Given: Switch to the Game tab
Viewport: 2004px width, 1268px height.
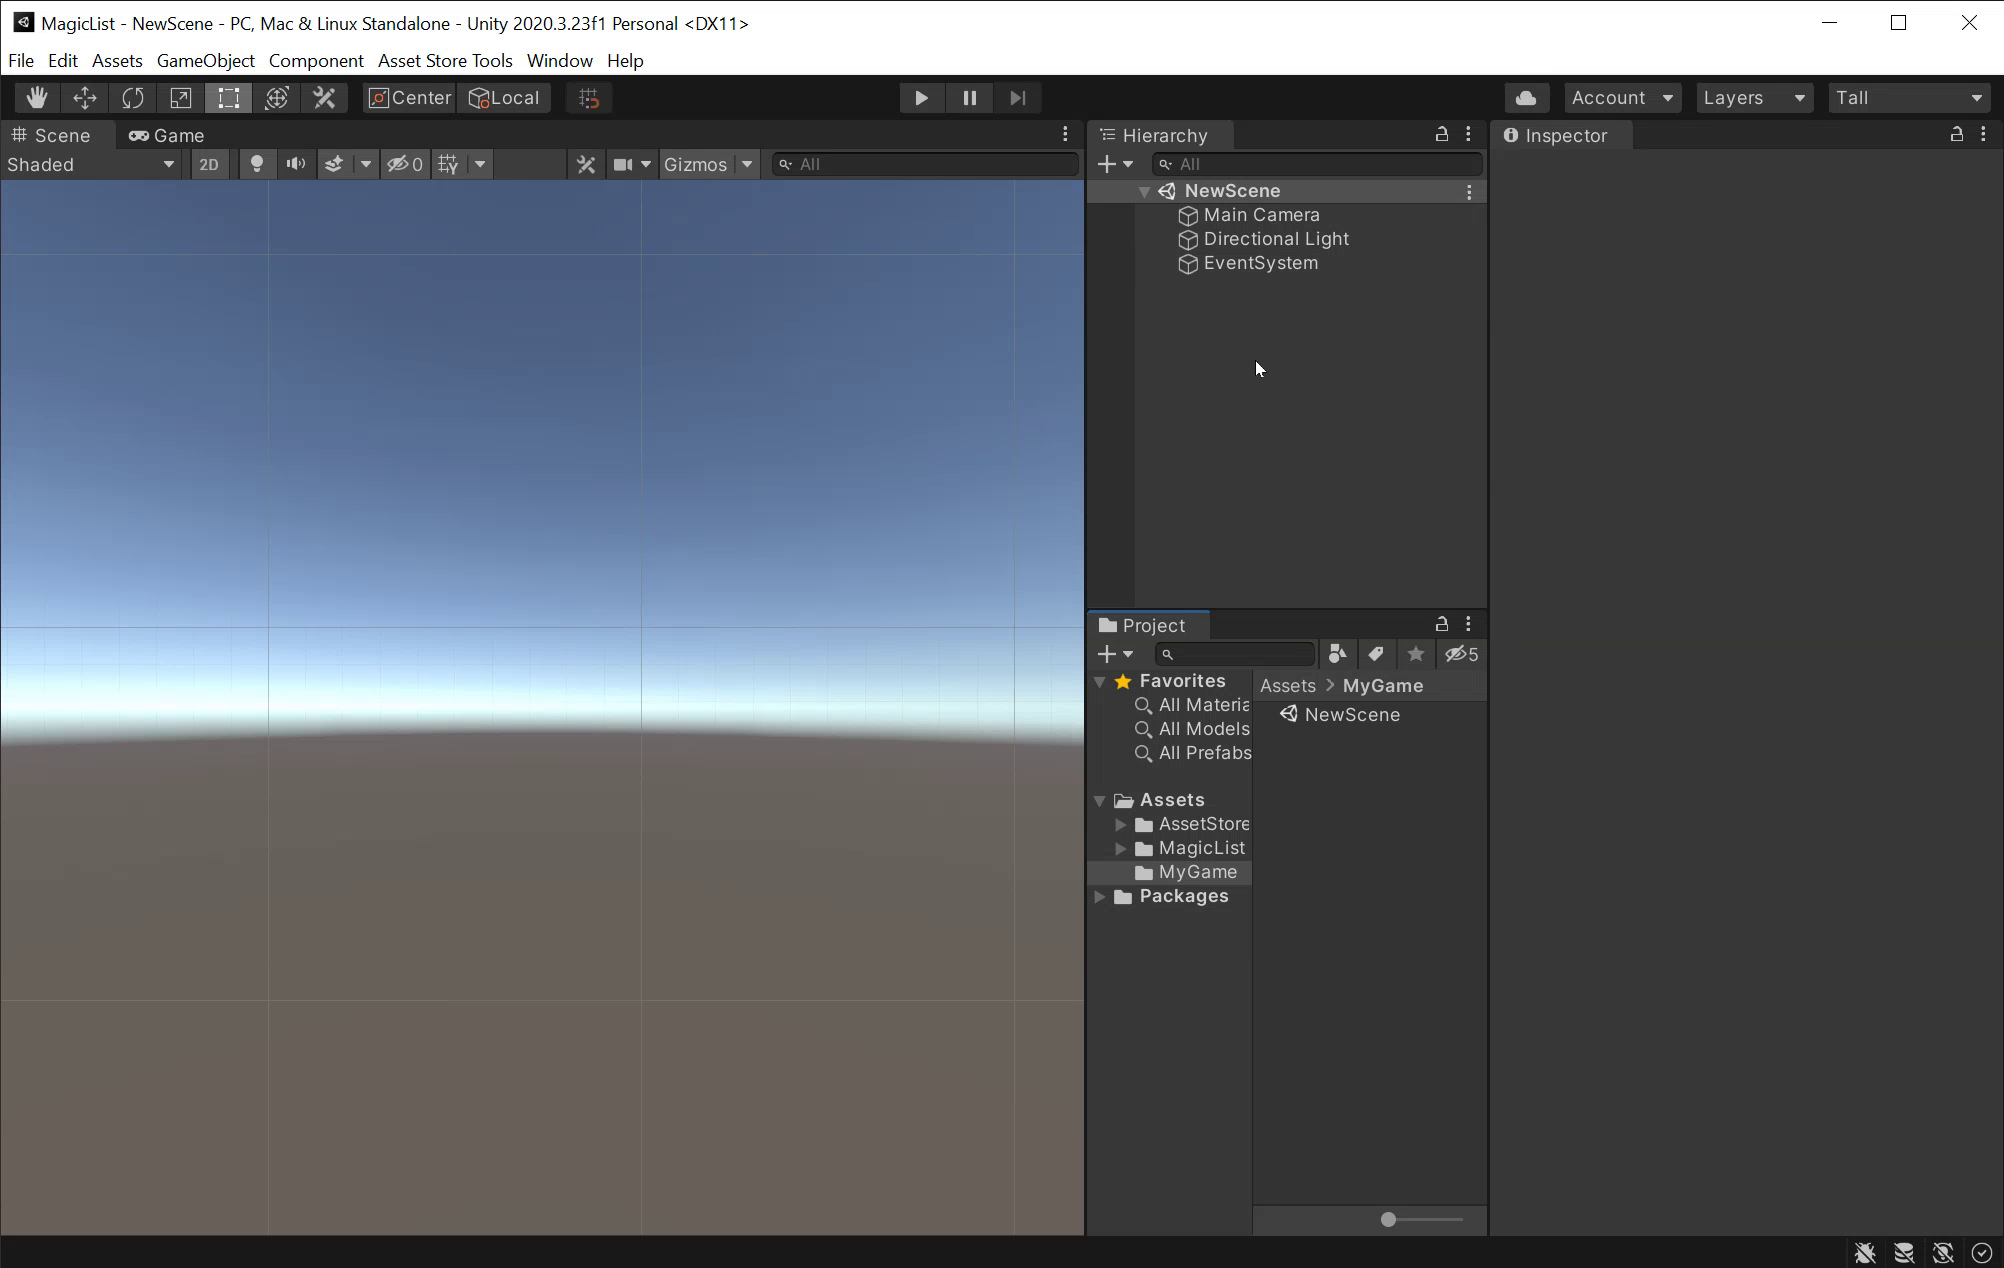Looking at the screenshot, I should [x=167, y=135].
